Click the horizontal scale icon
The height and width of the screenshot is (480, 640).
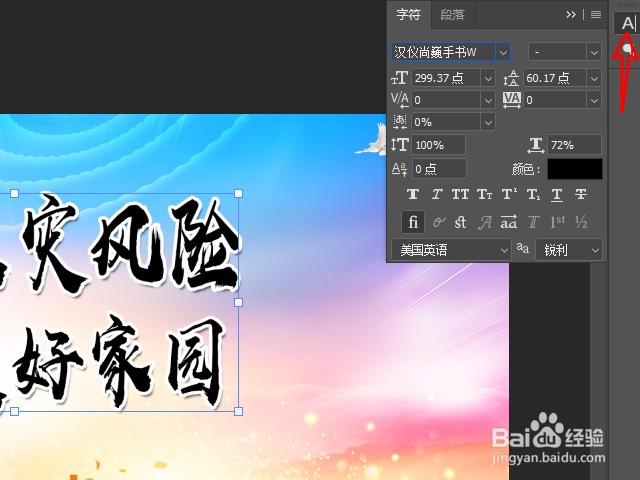click(536, 145)
